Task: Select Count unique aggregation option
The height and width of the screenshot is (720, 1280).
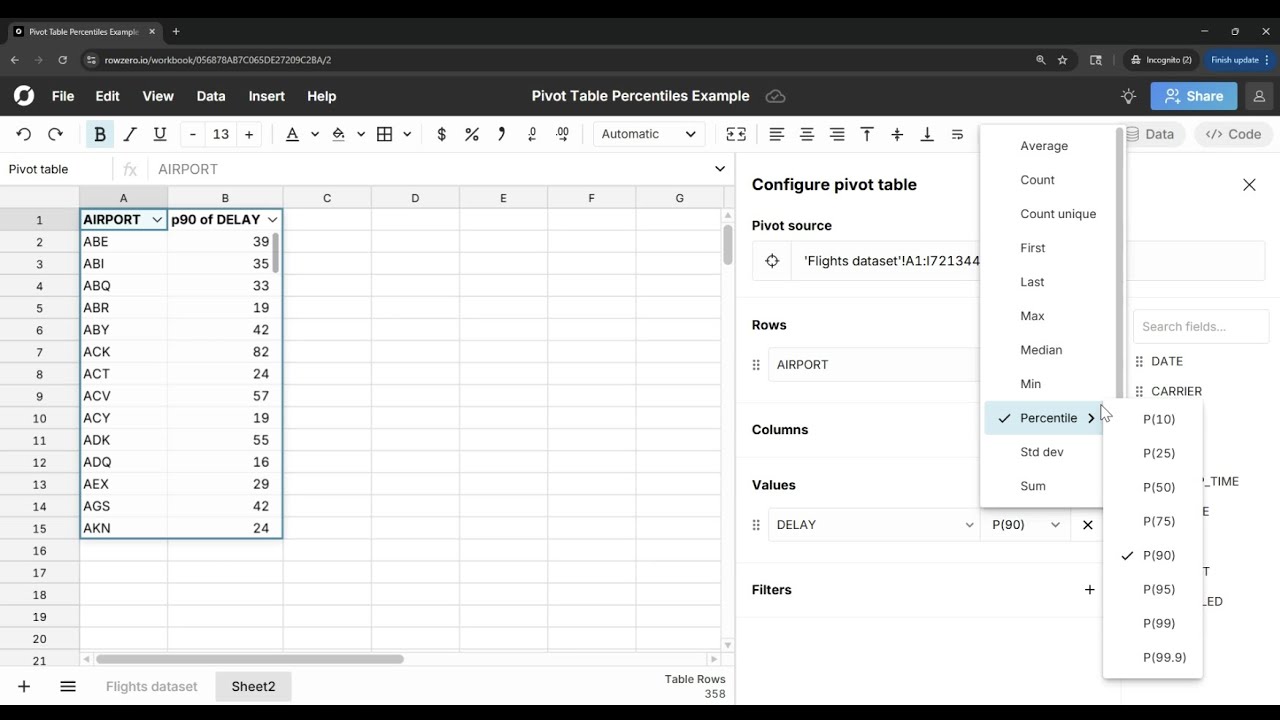Action: coord(1058,214)
